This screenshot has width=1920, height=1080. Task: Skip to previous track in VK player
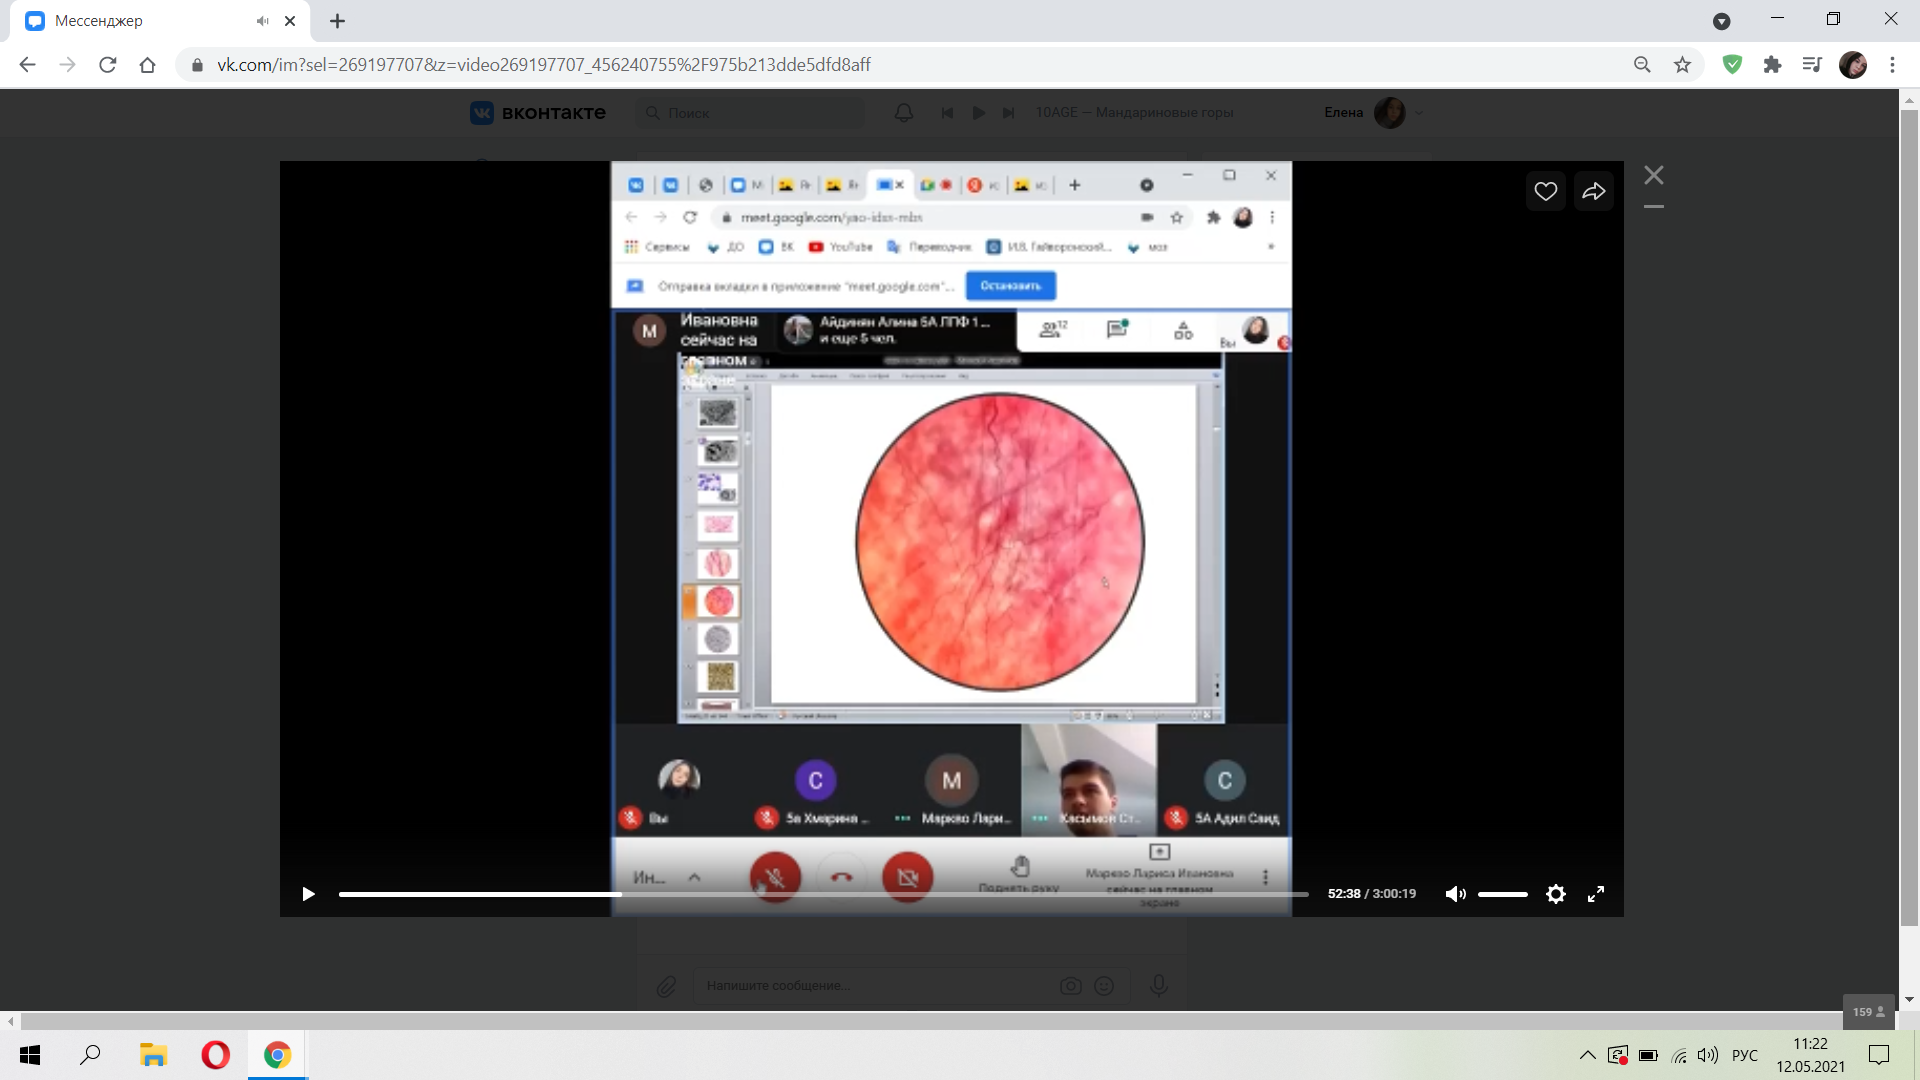pyautogui.click(x=947, y=113)
